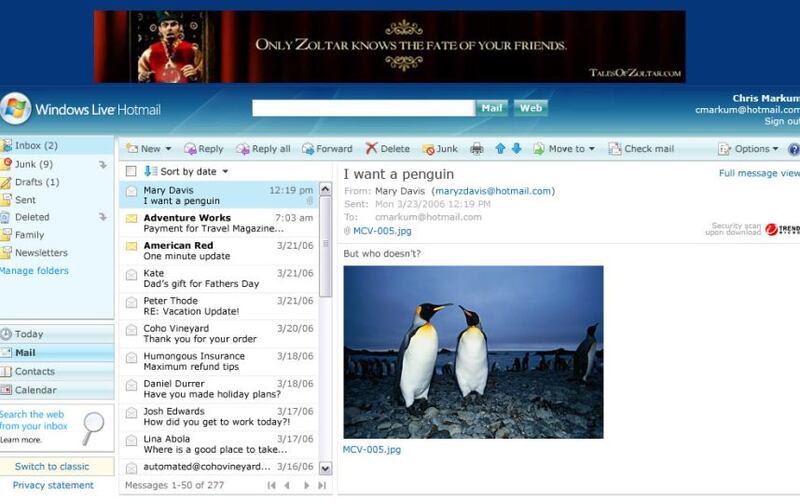Viewport: 800px width, 503px height.
Task: Click the Zoltar banner advertisement
Action: coord(390,46)
